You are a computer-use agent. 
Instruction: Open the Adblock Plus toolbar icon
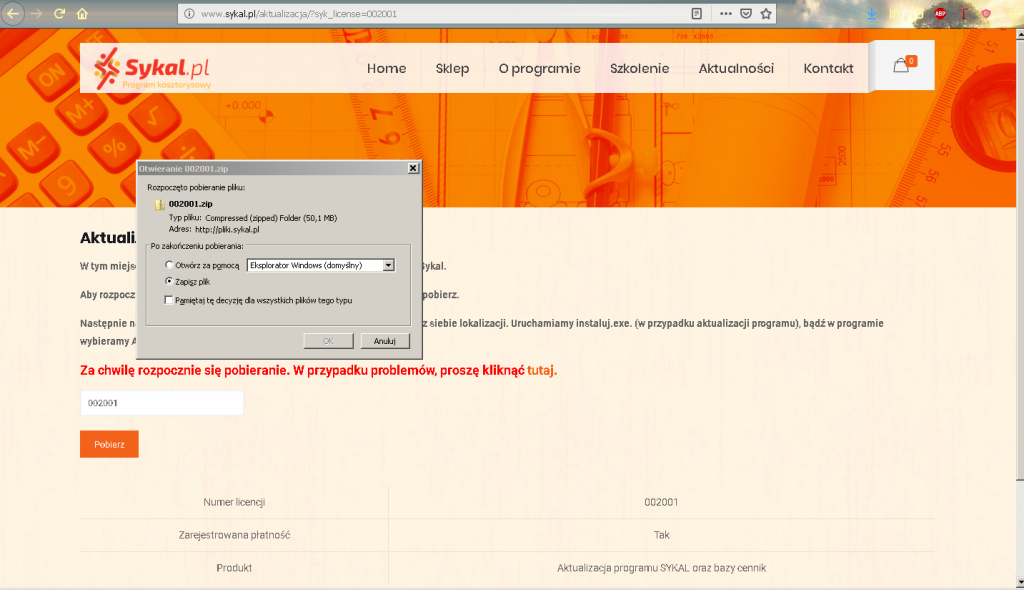[x=940, y=13]
